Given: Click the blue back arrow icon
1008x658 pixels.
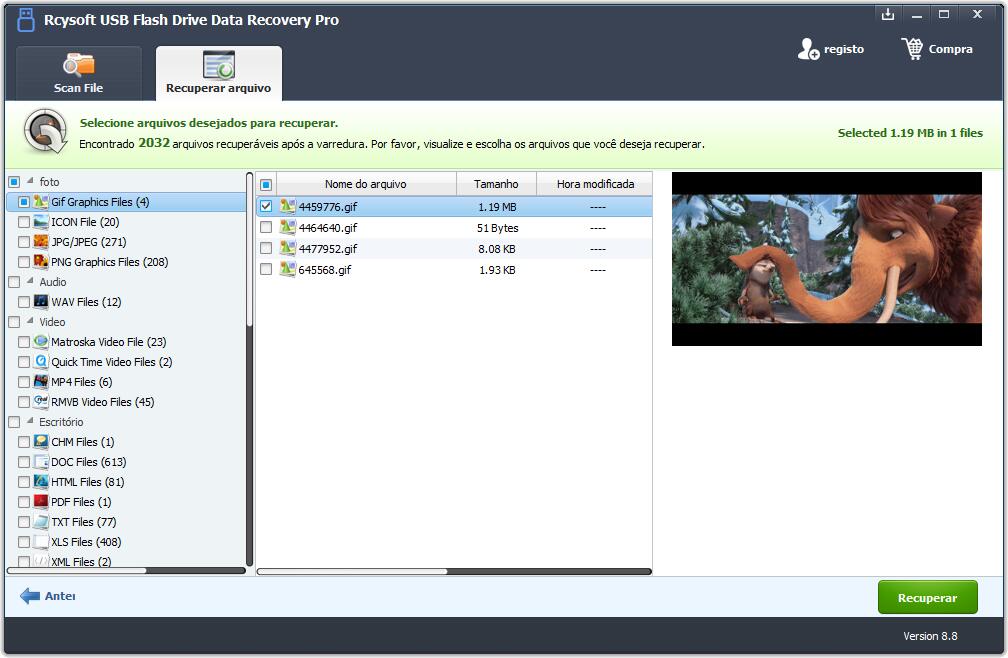Looking at the screenshot, I should click(x=30, y=596).
